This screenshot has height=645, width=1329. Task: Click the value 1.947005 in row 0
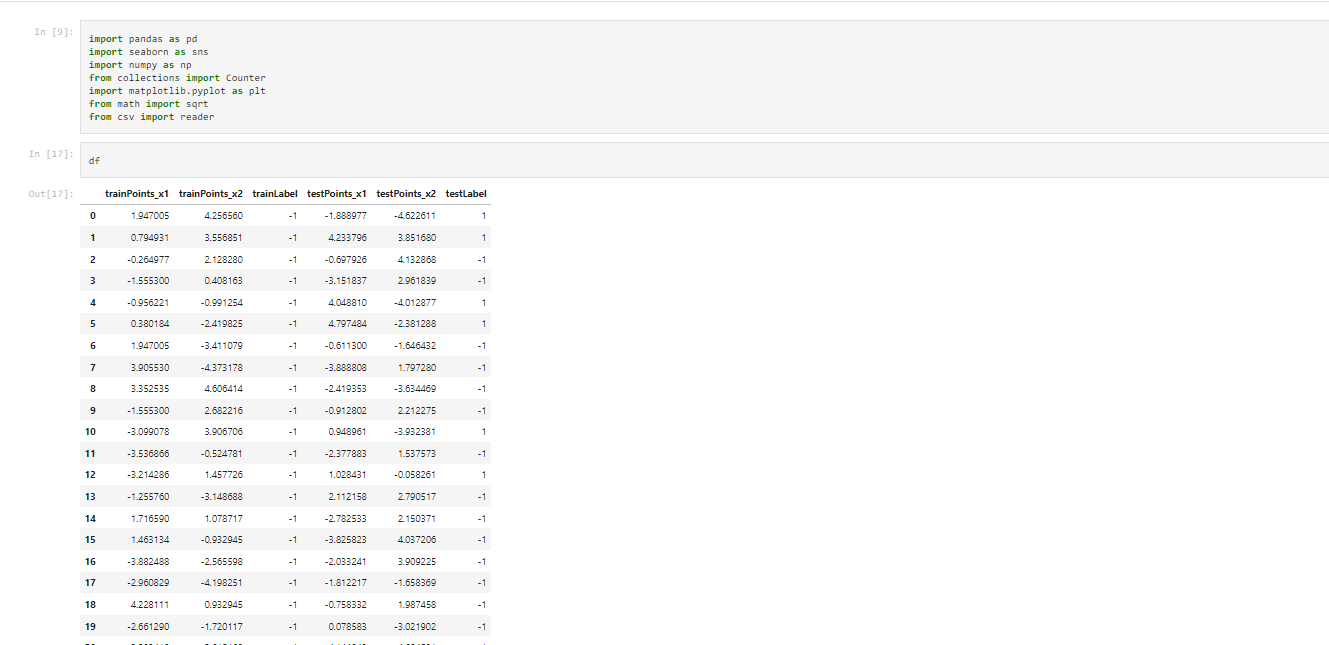pyautogui.click(x=147, y=215)
